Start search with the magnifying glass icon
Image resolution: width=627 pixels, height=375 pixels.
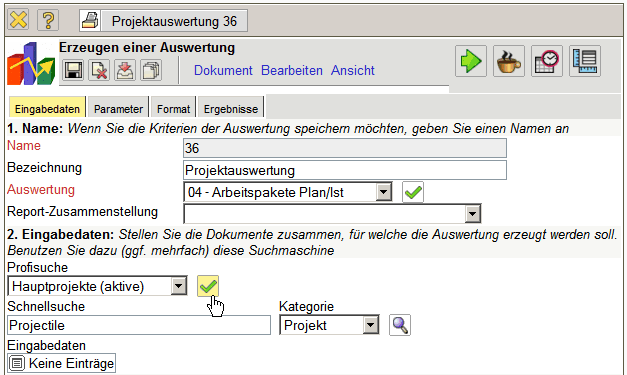pyautogui.click(x=400, y=325)
